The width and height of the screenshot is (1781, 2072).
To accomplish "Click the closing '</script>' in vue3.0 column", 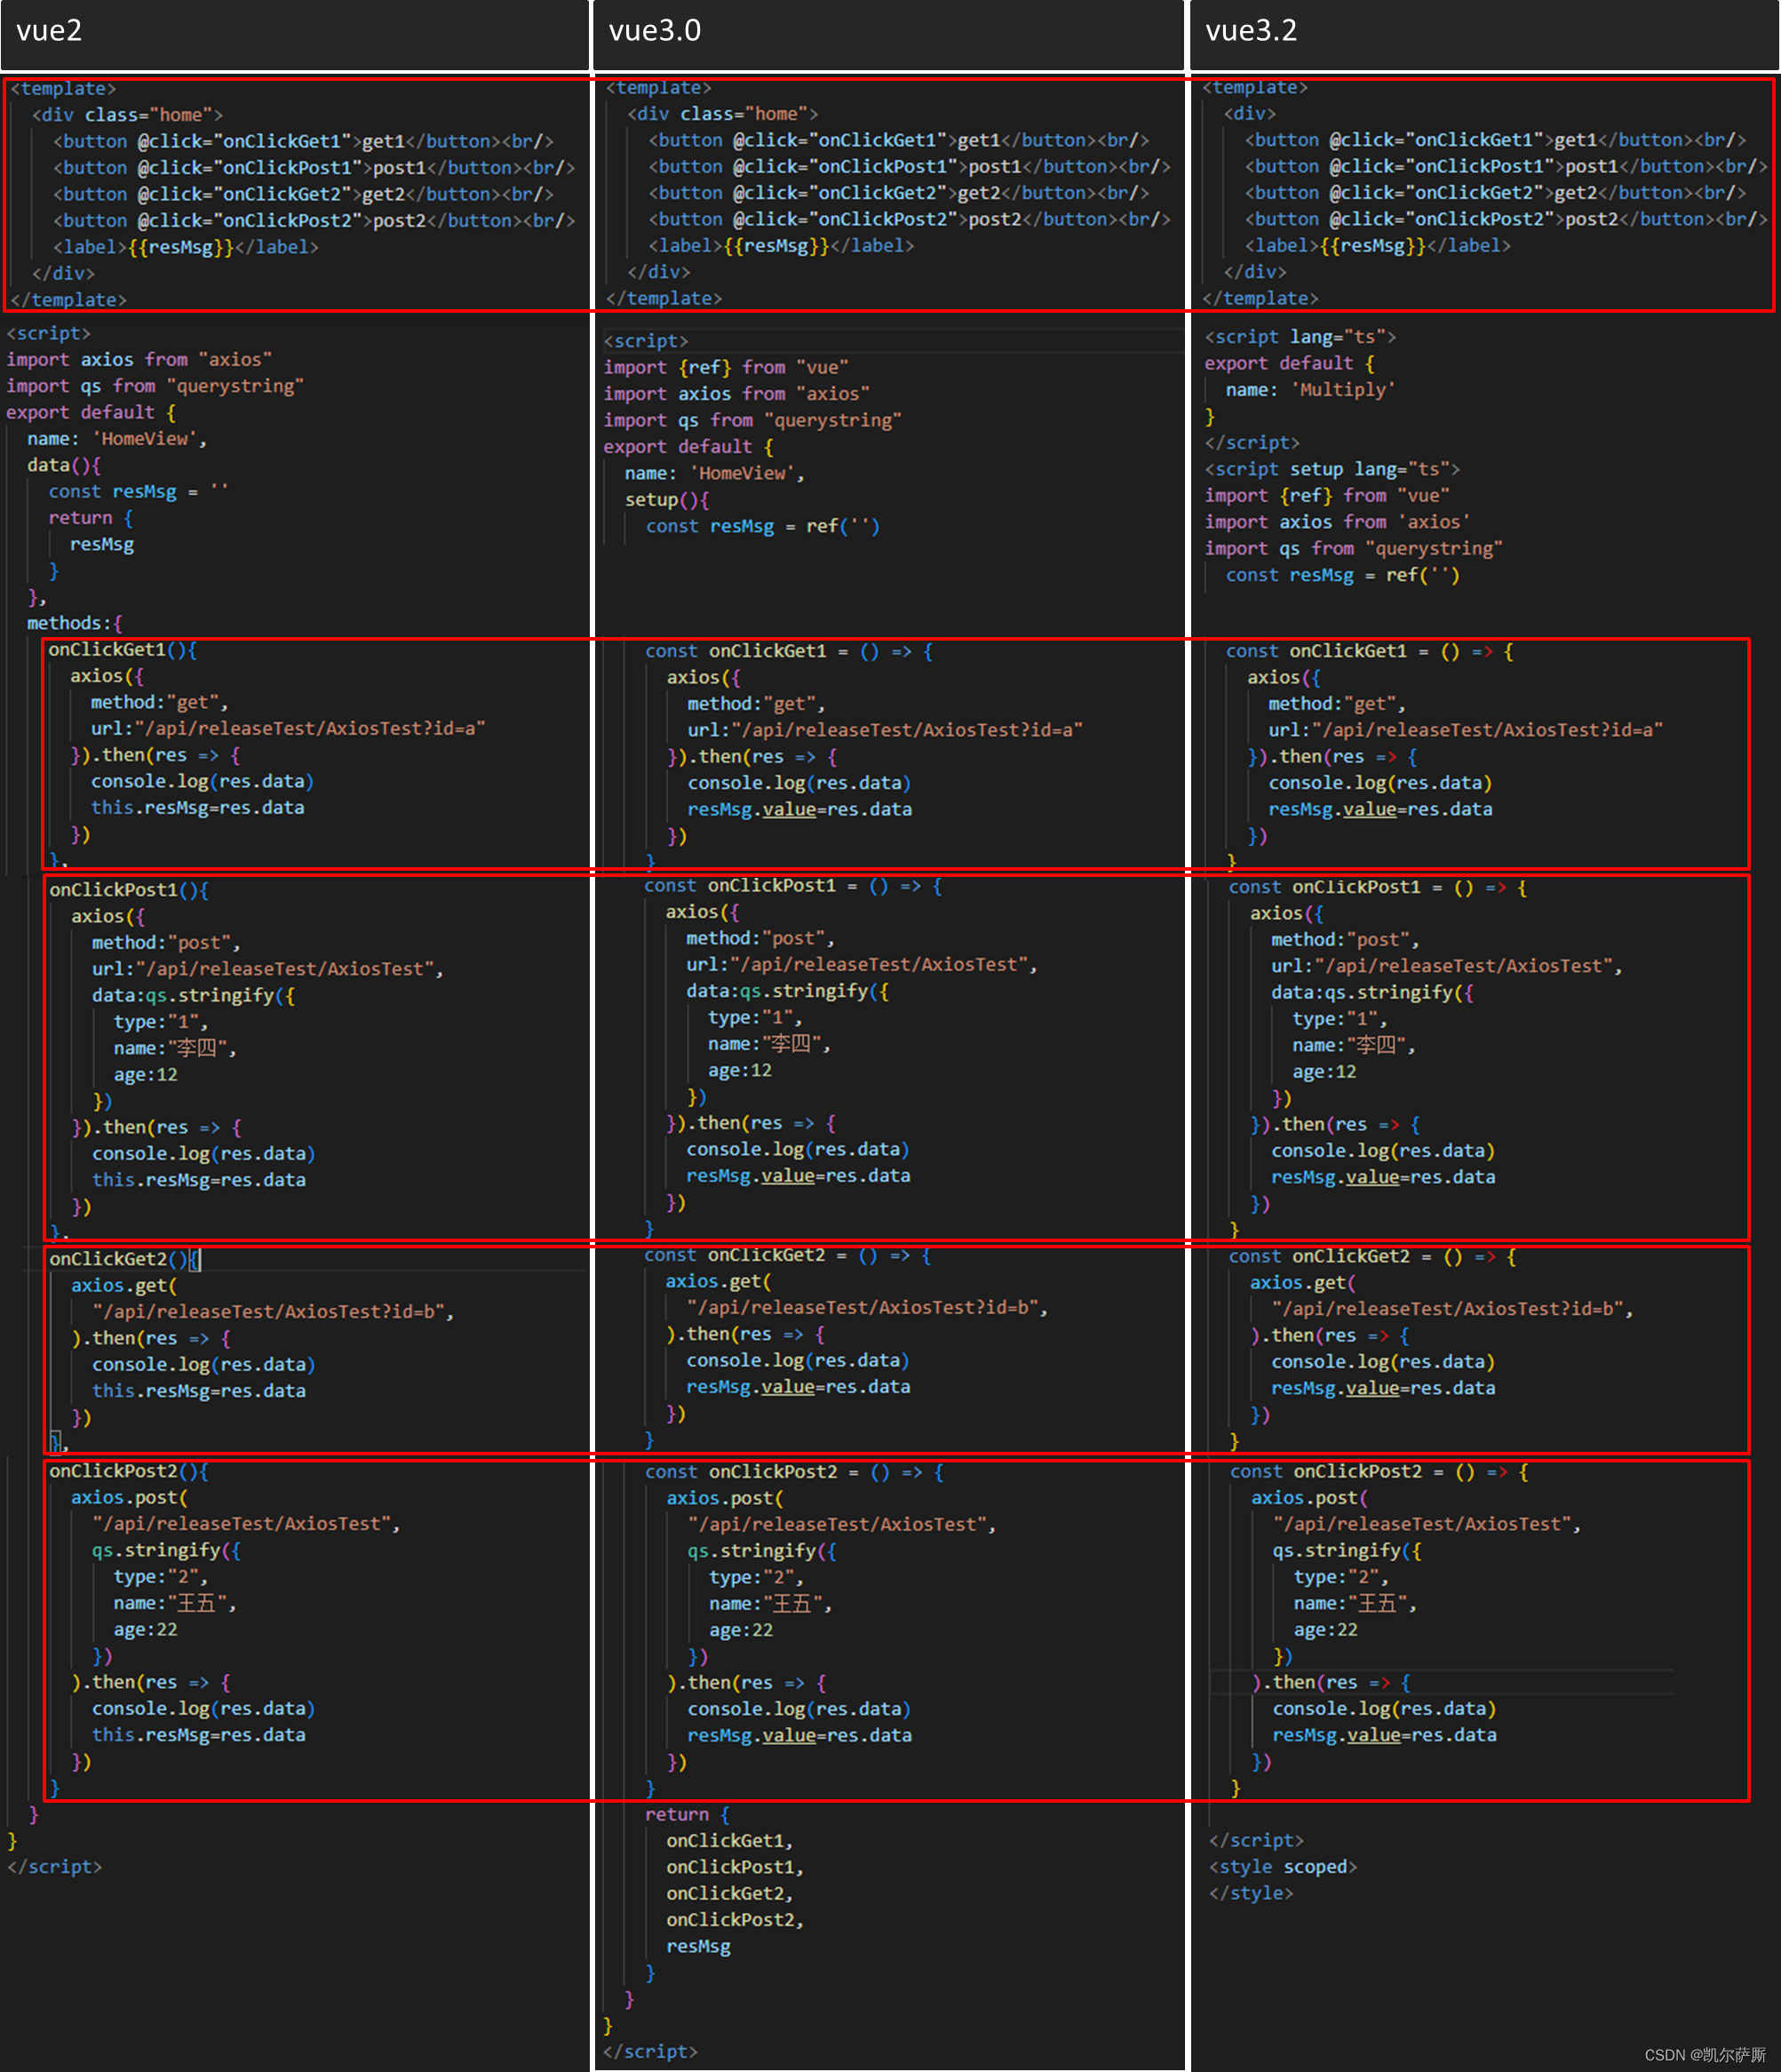I will (x=650, y=2052).
